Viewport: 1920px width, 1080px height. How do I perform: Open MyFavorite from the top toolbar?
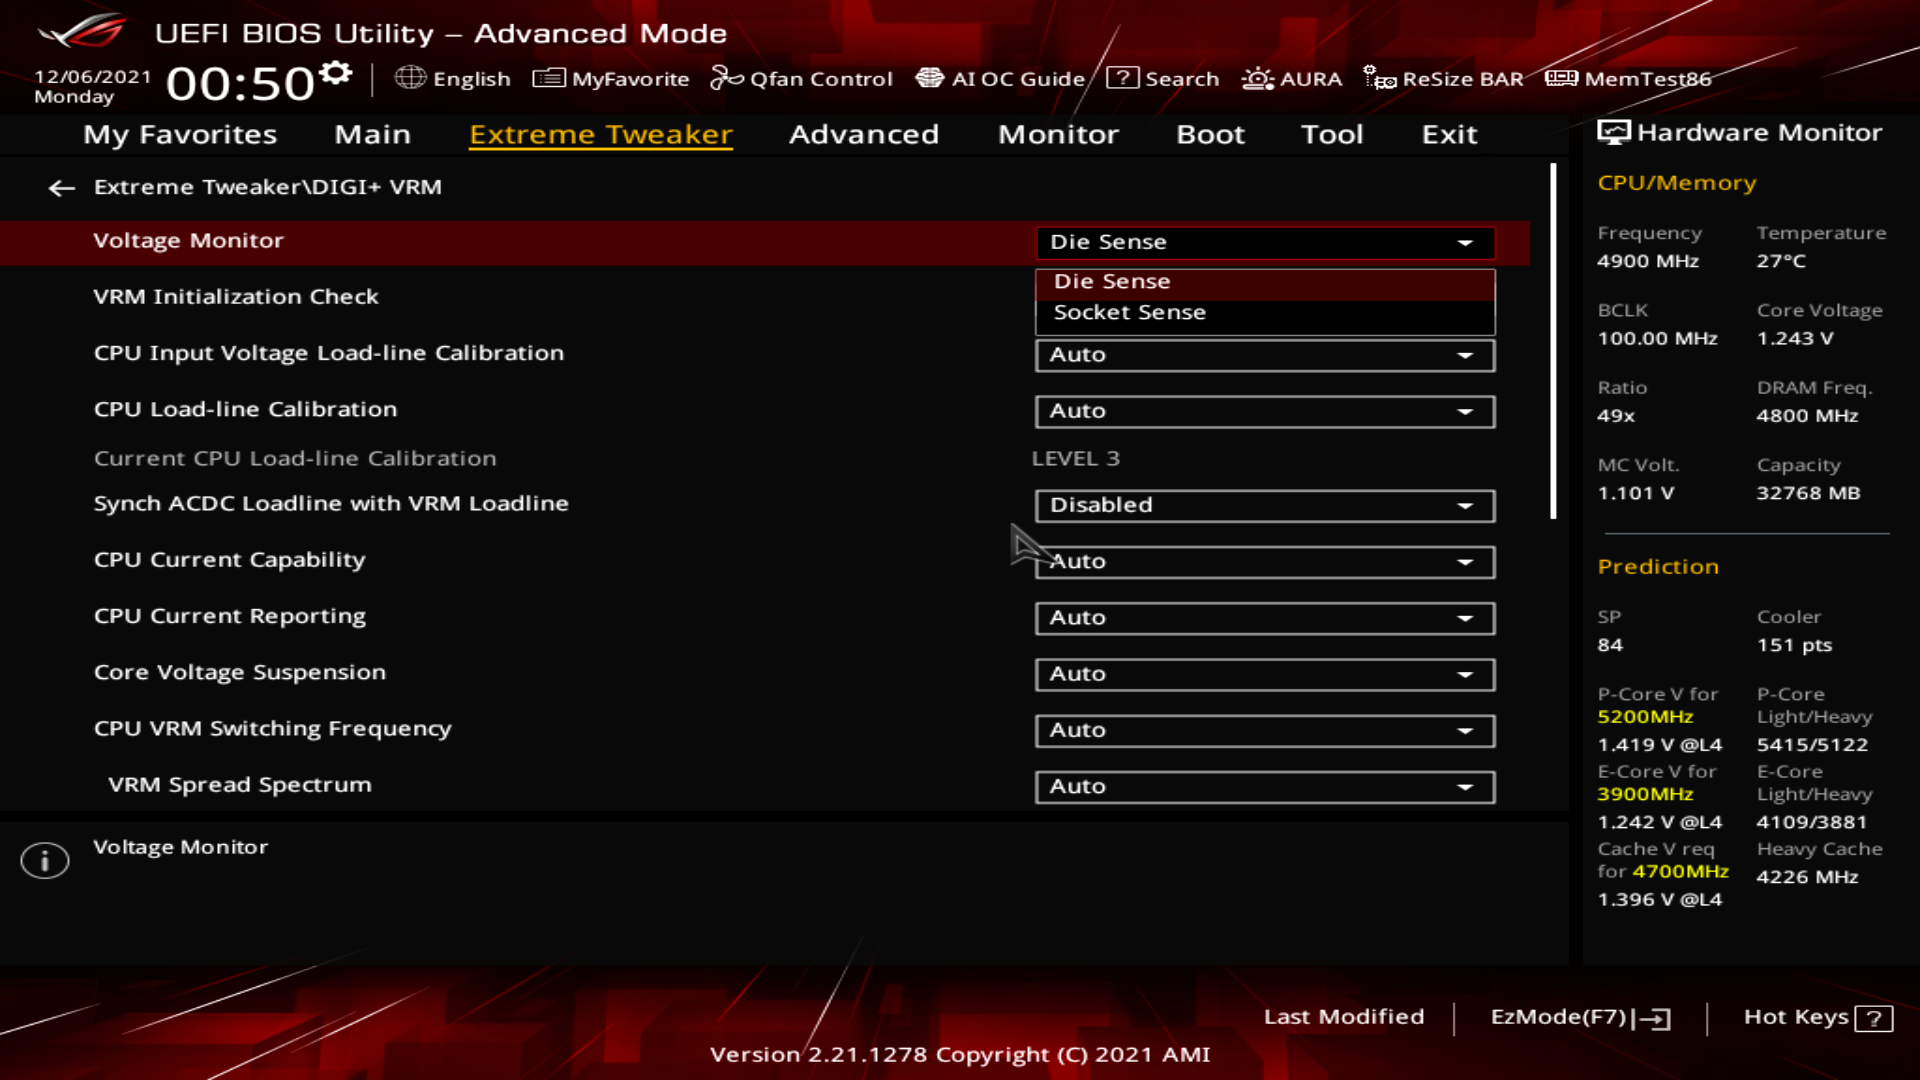point(611,78)
